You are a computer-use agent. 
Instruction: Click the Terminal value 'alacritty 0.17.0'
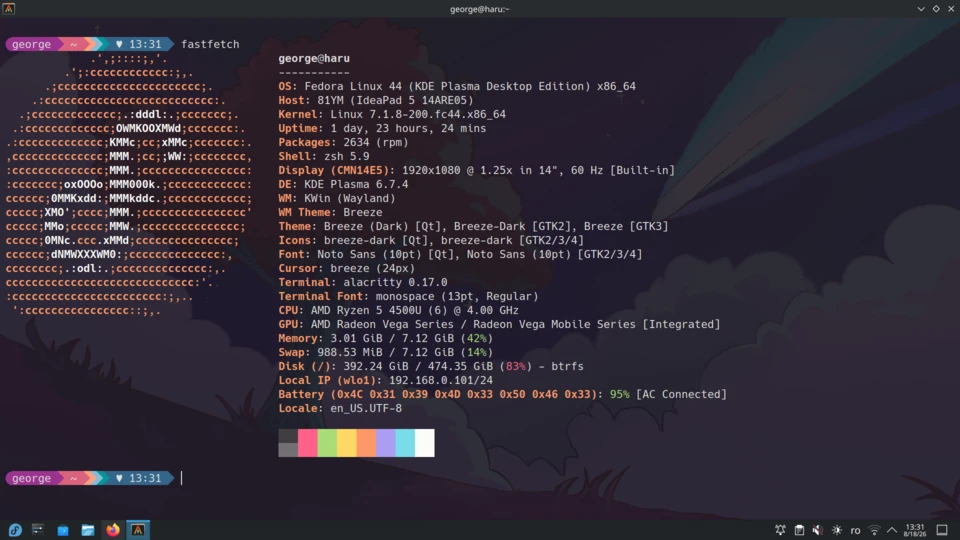click(395, 282)
